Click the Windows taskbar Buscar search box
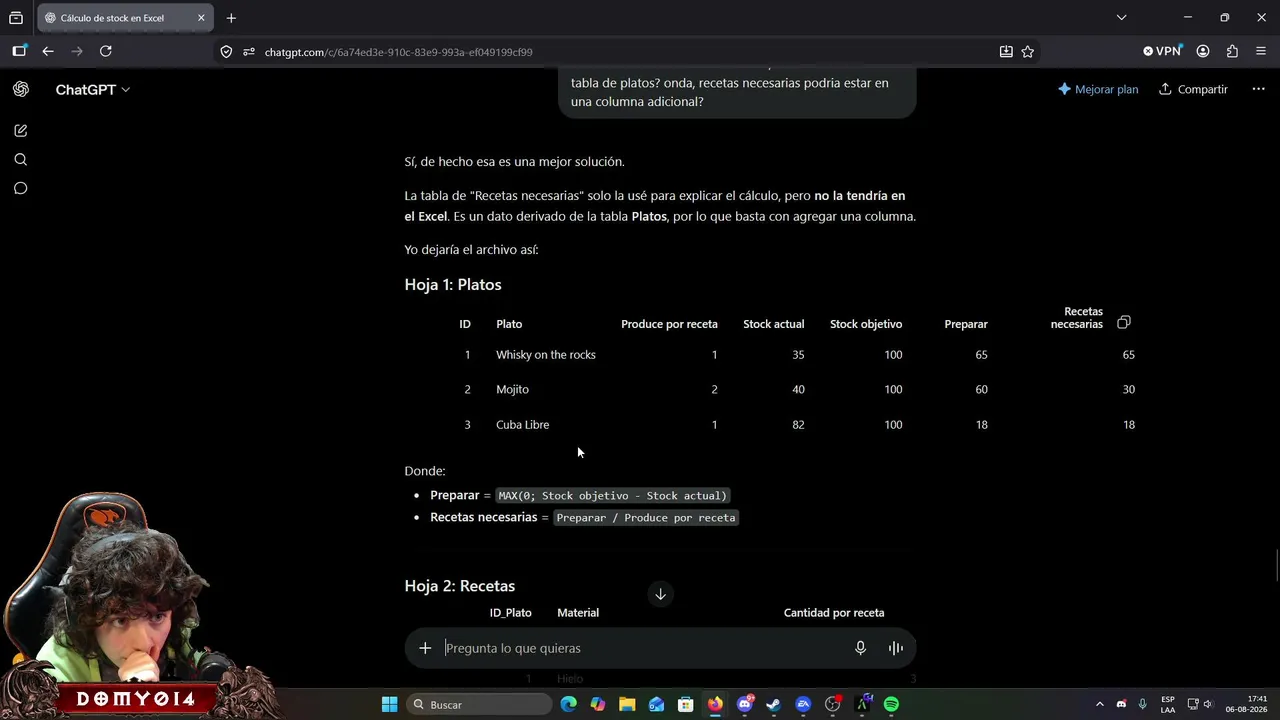The height and width of the screenshot is (720, 1280). point(480,705)
